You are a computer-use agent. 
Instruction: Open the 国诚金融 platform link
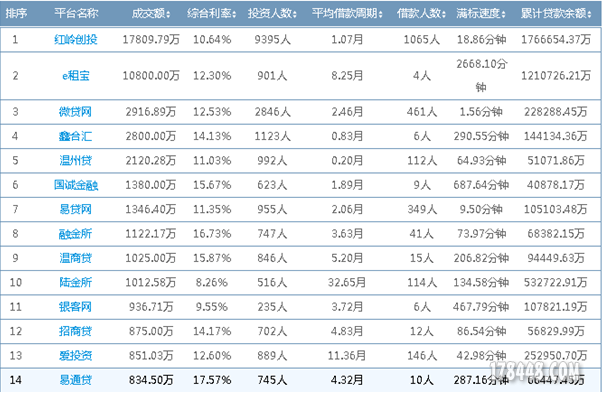pyautogui.click(x=76, y=185)
